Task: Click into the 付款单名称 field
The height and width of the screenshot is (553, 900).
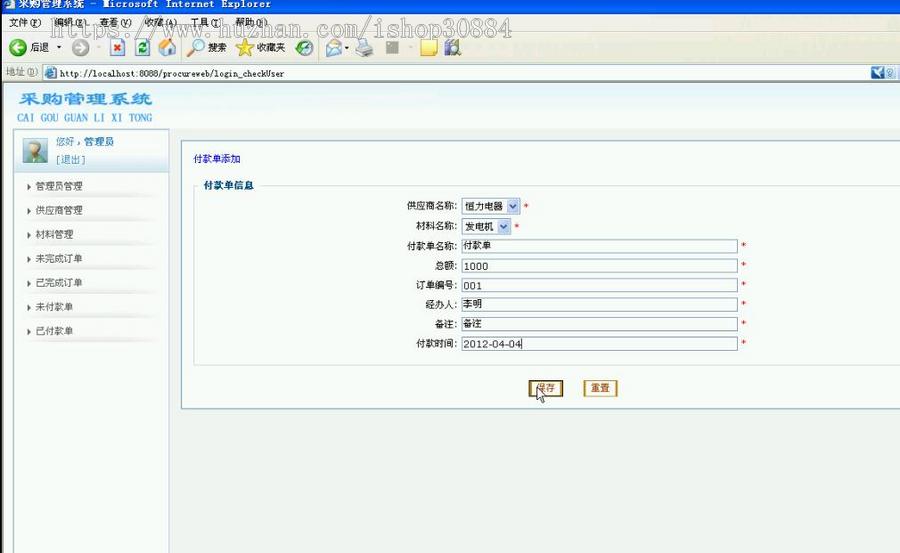Action: 599,246
